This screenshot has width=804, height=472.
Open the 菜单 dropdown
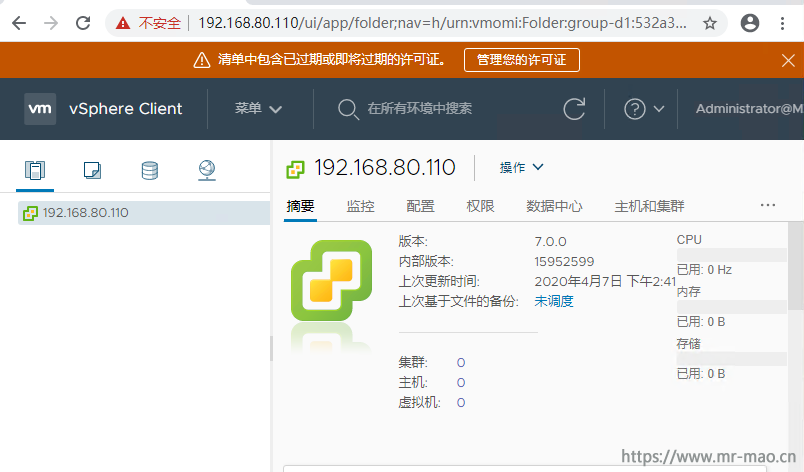coord(258,109)
